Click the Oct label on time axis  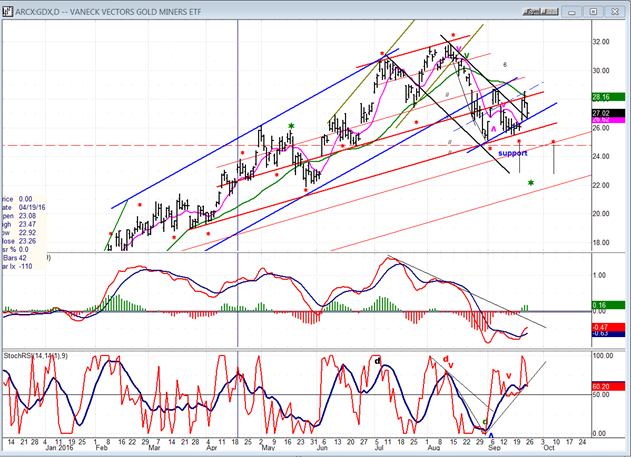click(x=549, y=448)
